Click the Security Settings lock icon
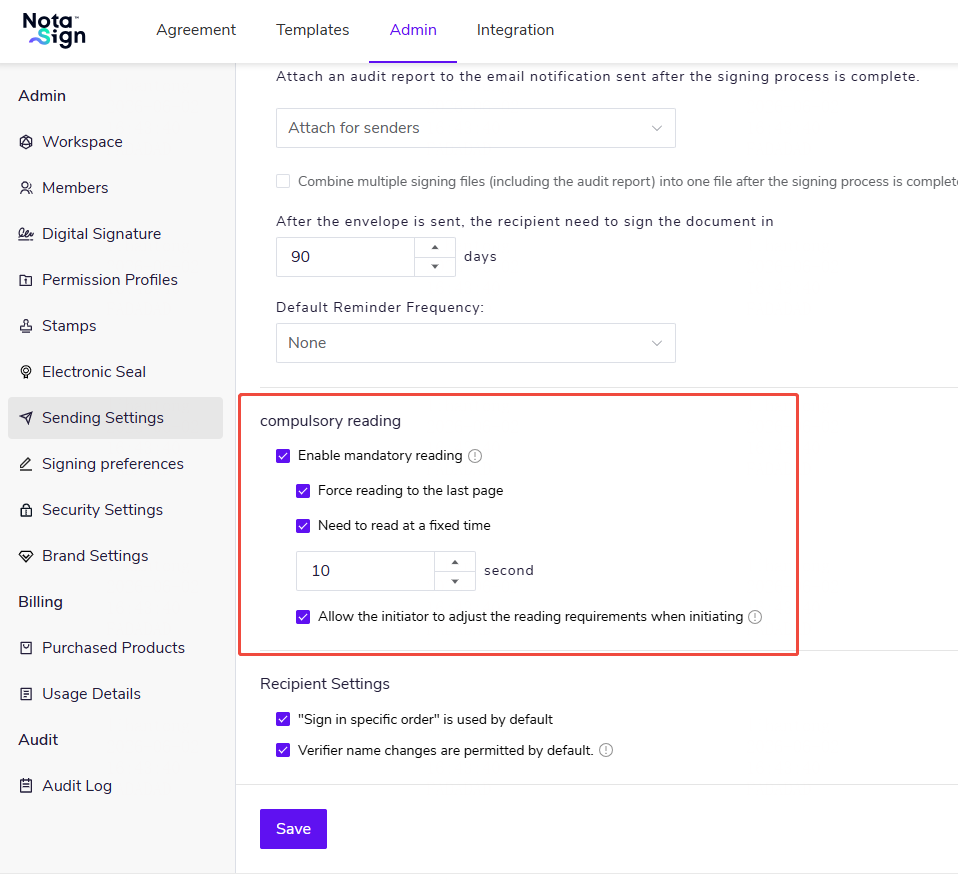 (x=26, y=510)
